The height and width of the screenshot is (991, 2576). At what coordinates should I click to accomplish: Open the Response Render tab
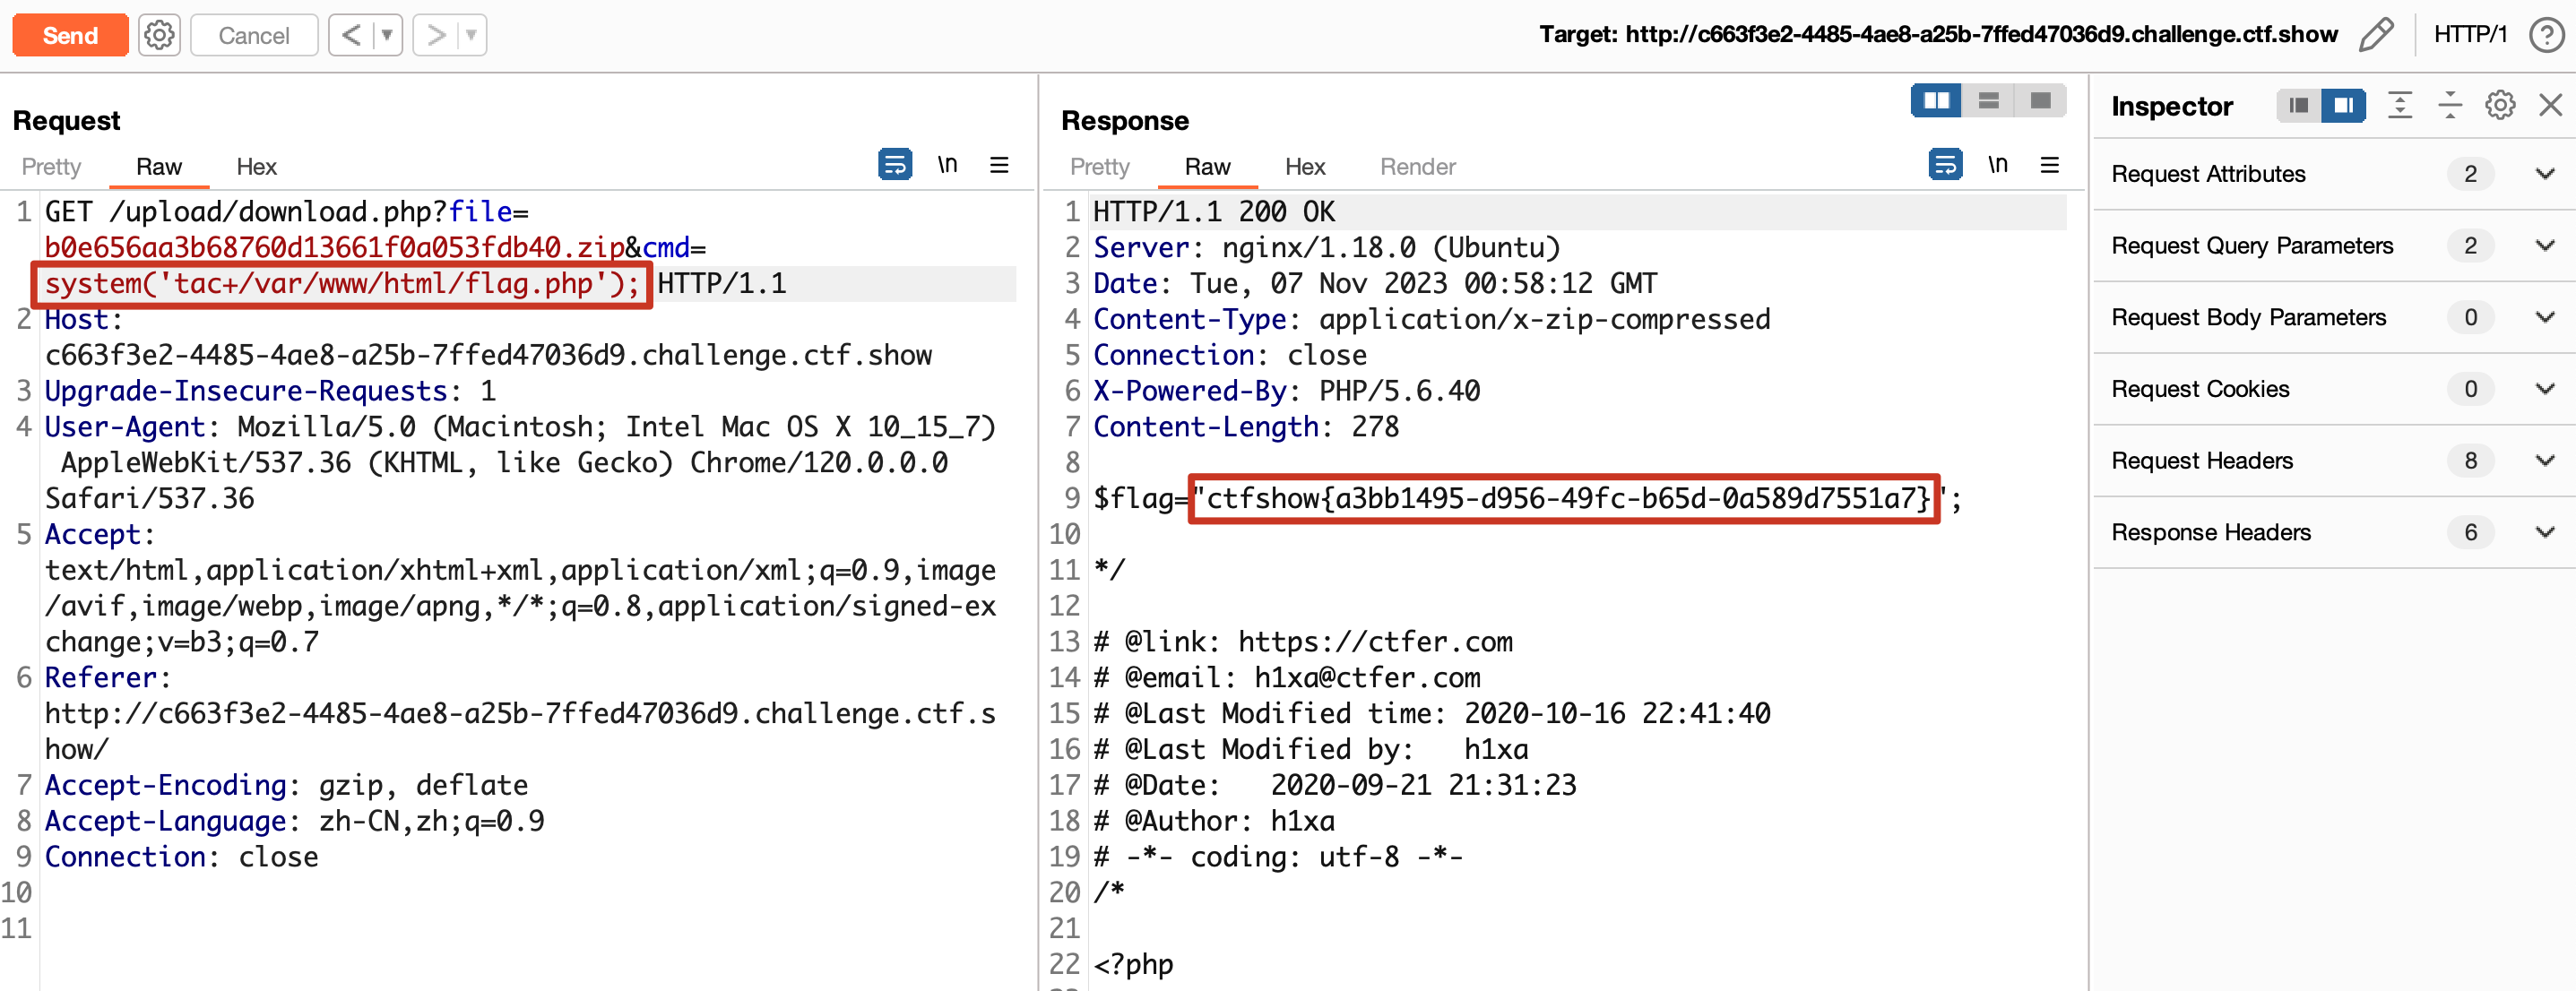click(1418, 167)
